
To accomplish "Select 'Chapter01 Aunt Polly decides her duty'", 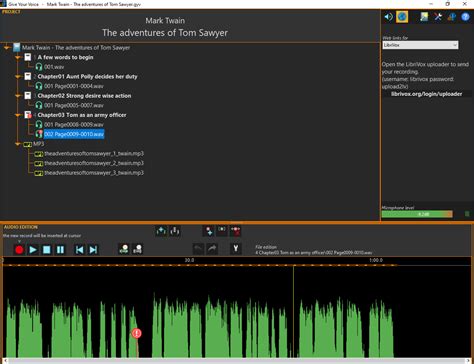I will coord(87,77).
